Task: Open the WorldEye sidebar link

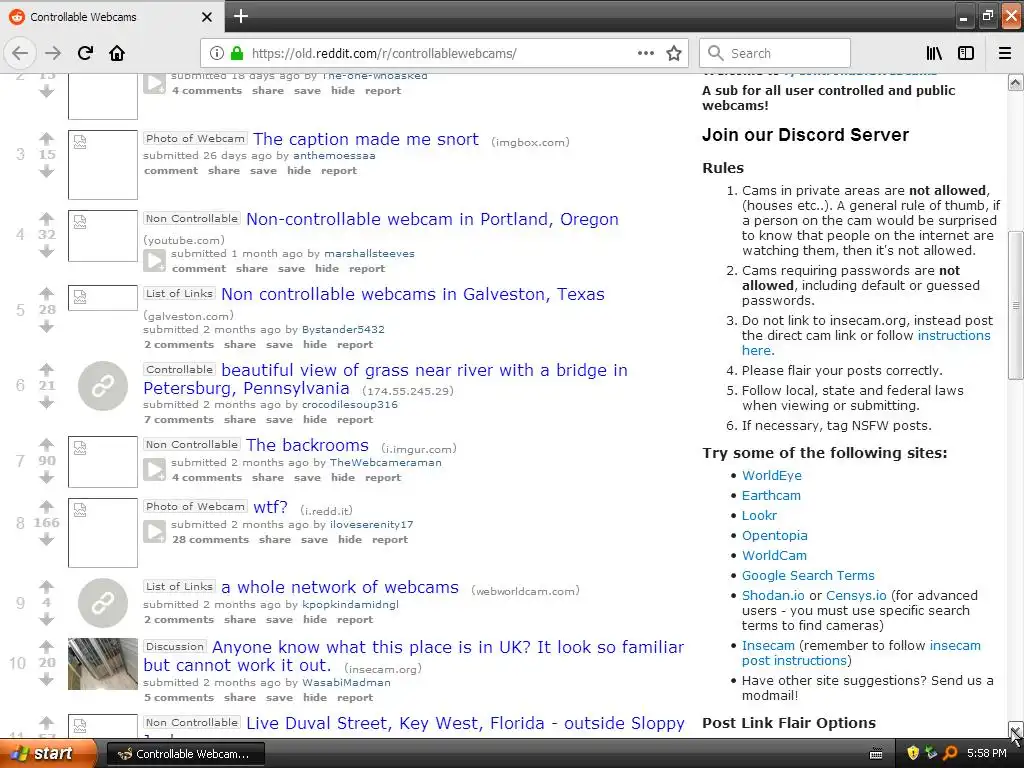Action: click(x=771, y=475)
